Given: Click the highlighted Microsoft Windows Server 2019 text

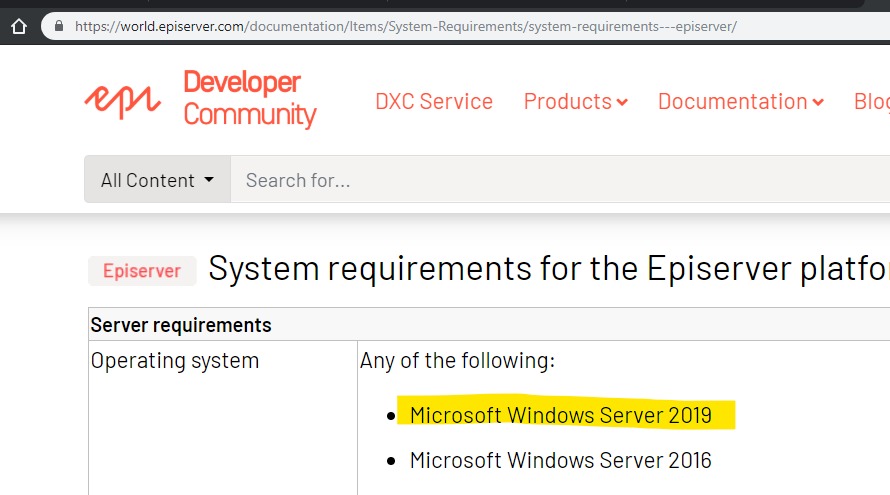Looking at the screenshot, I should tap(561, 414).
